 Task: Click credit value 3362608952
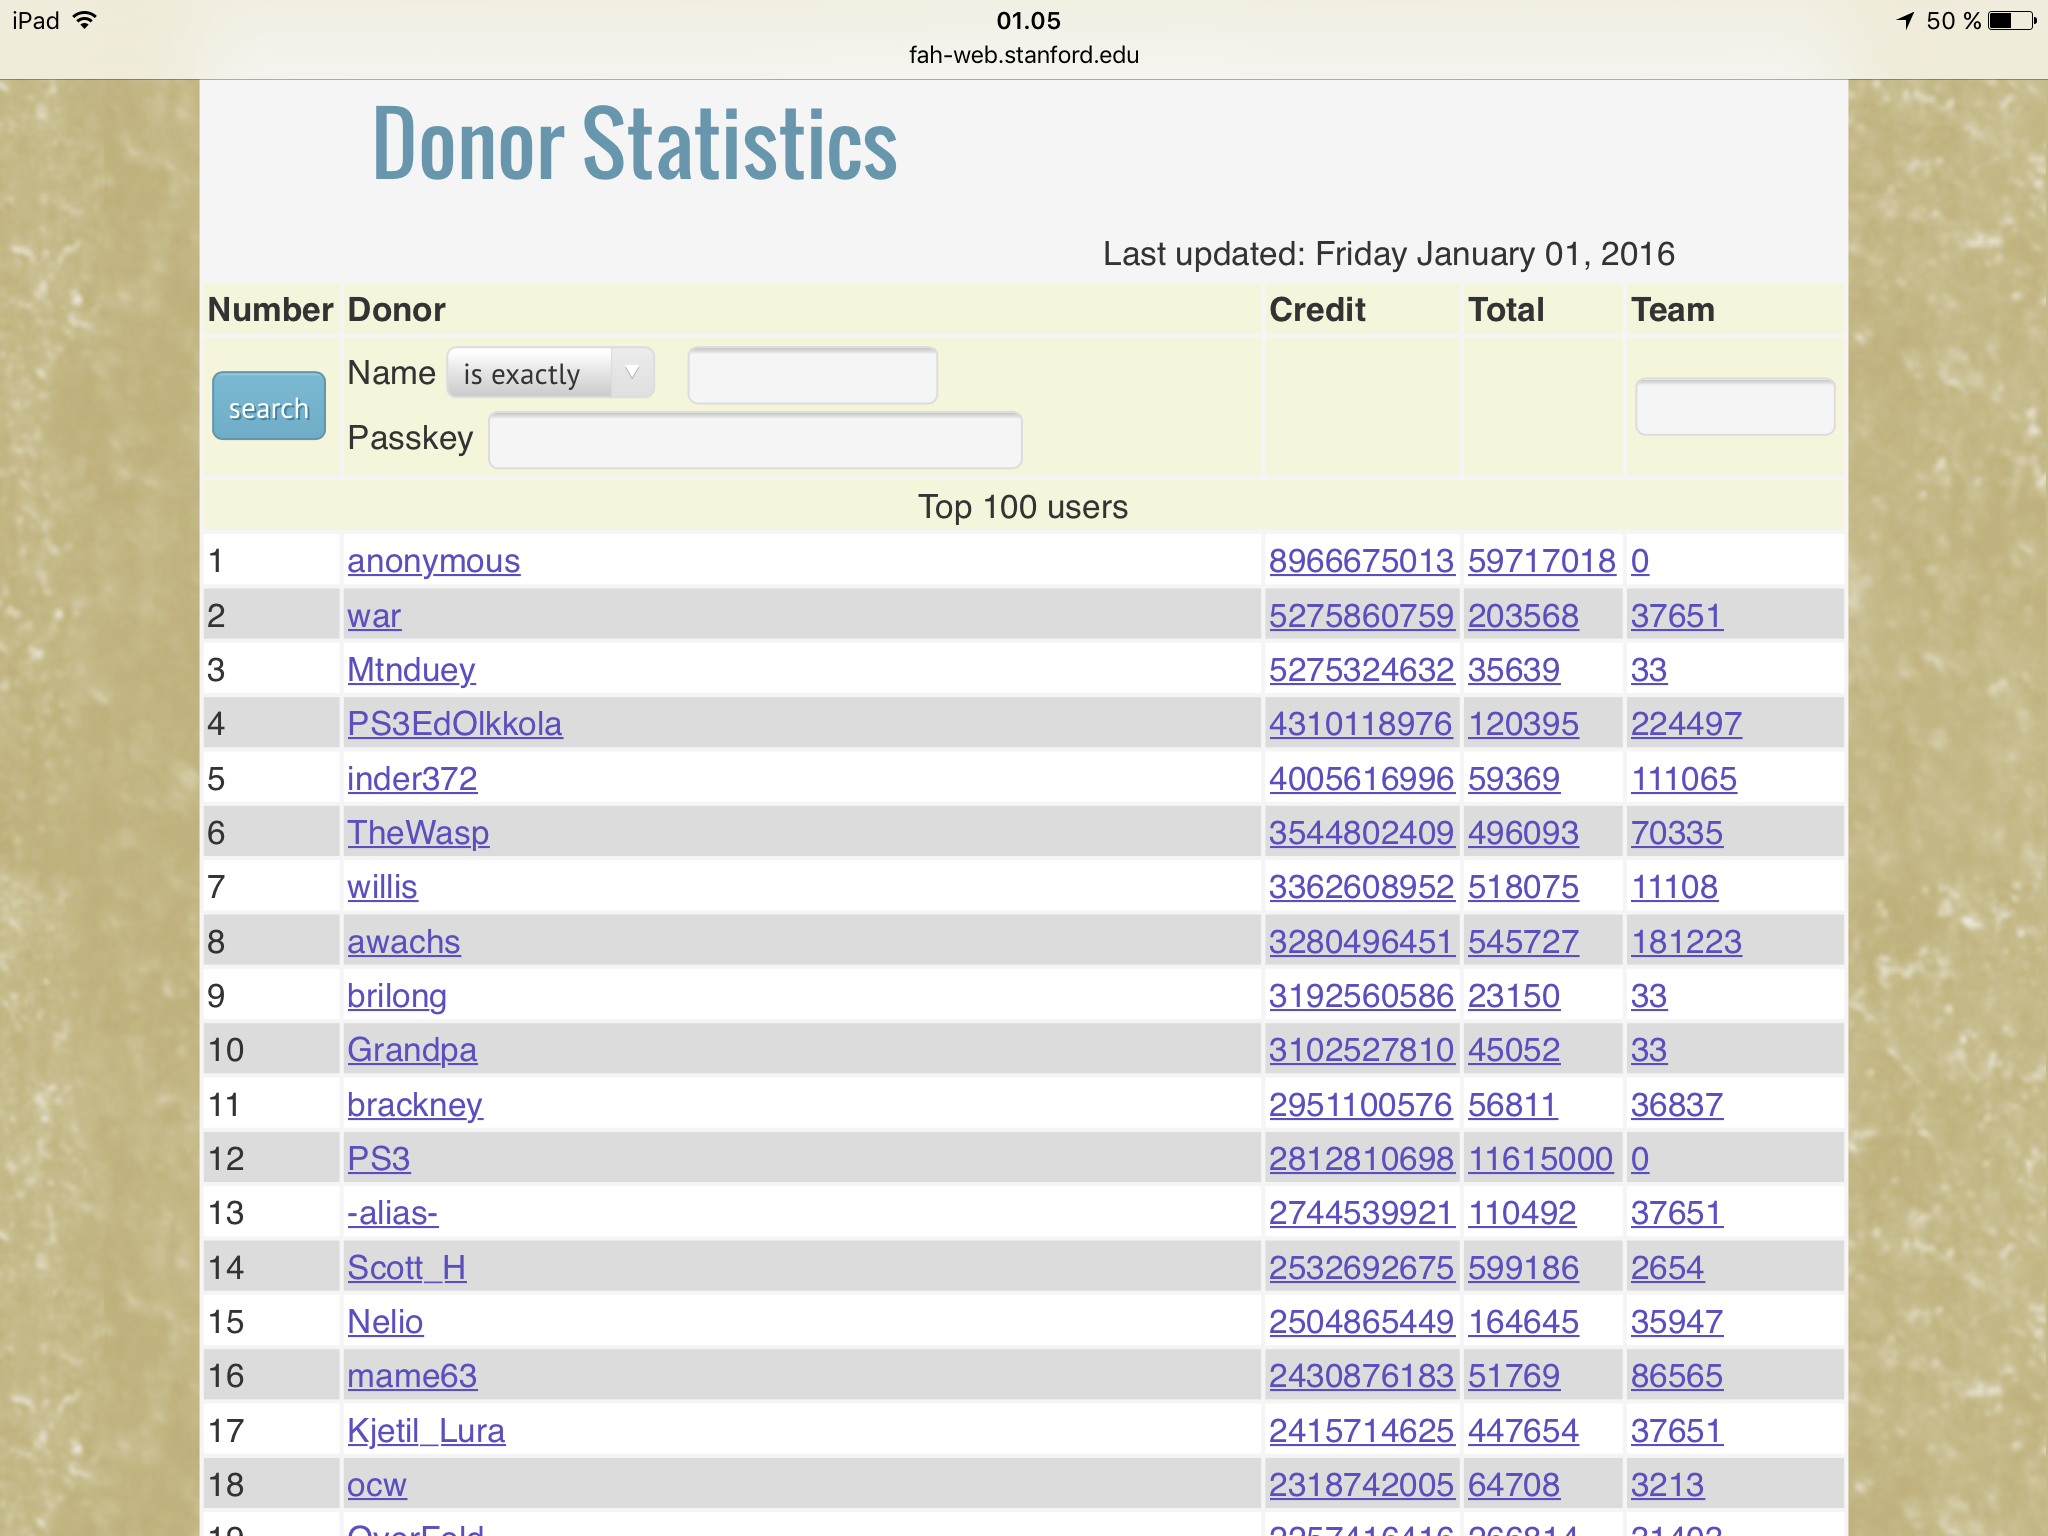[x=1361, y=887]
